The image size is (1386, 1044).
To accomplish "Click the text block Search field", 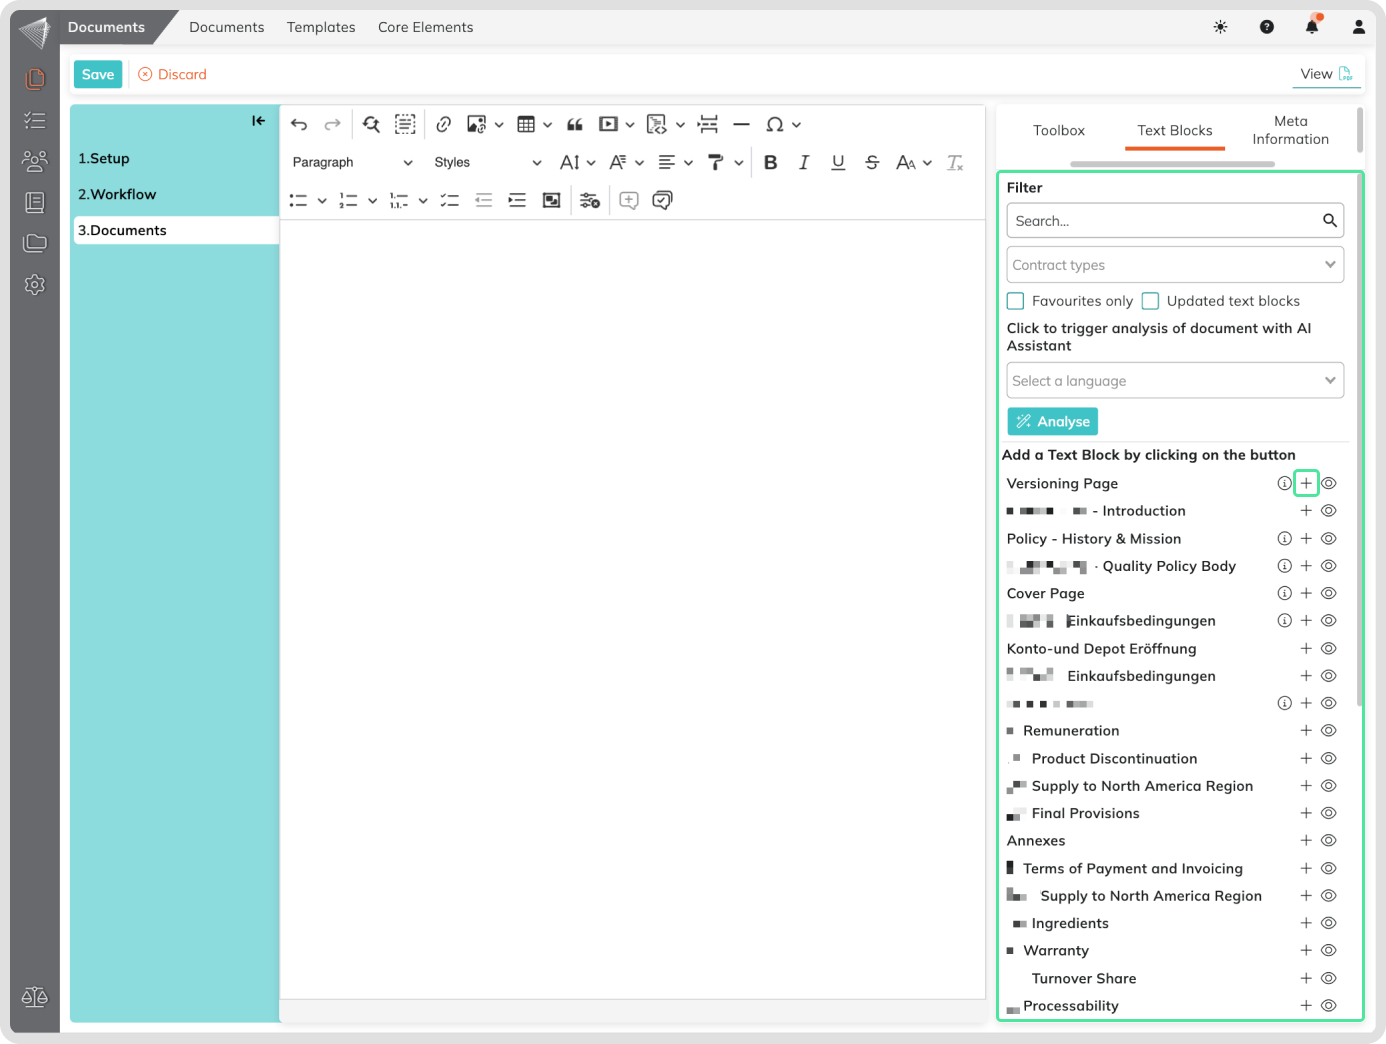I will [1164, 221].
